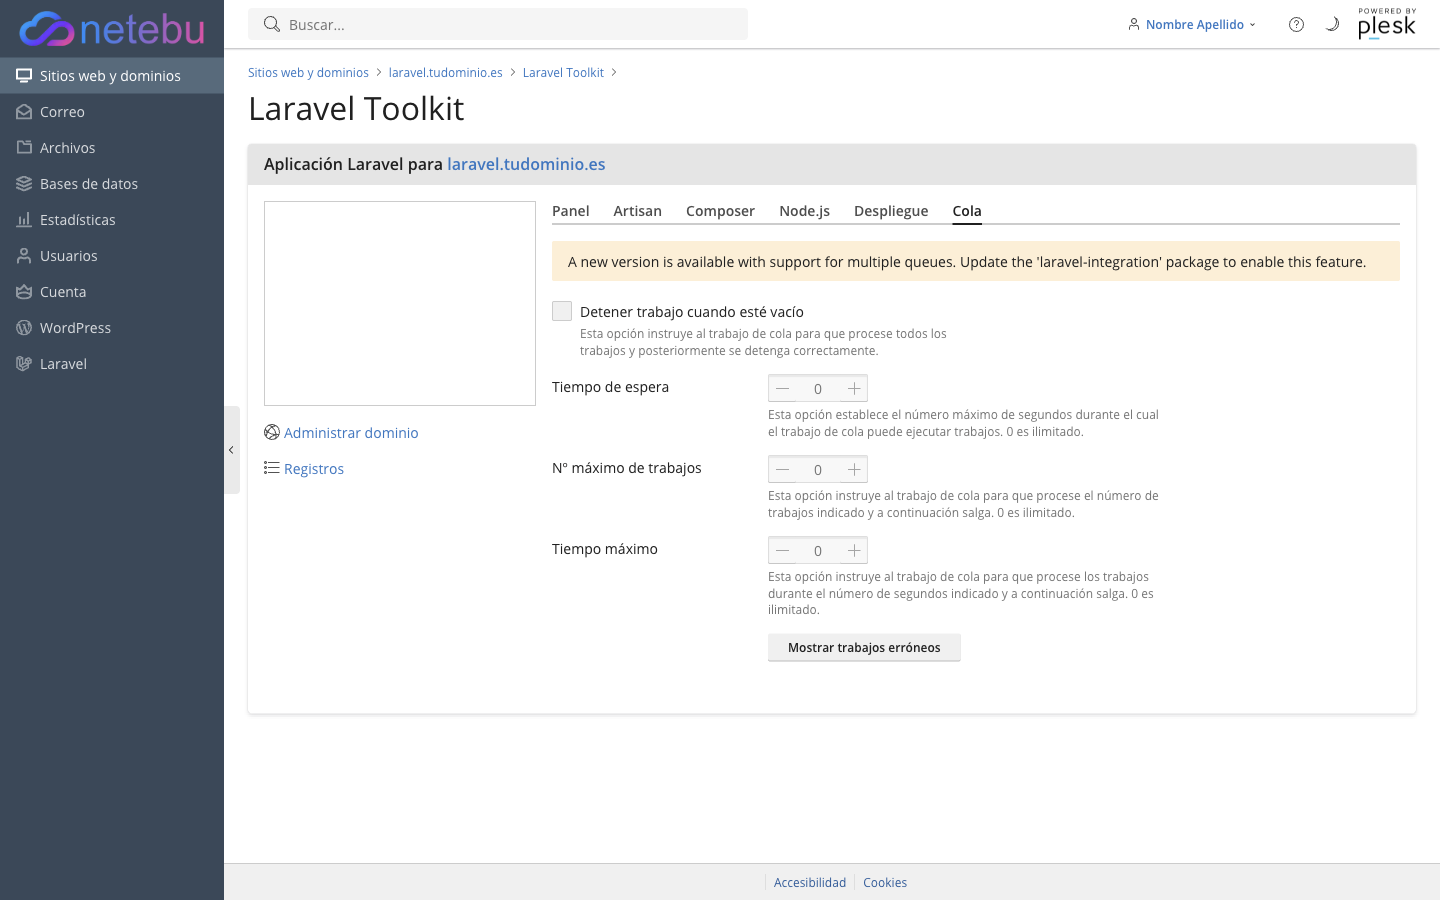Select the Node.js tab

click(x=805, y=211)
